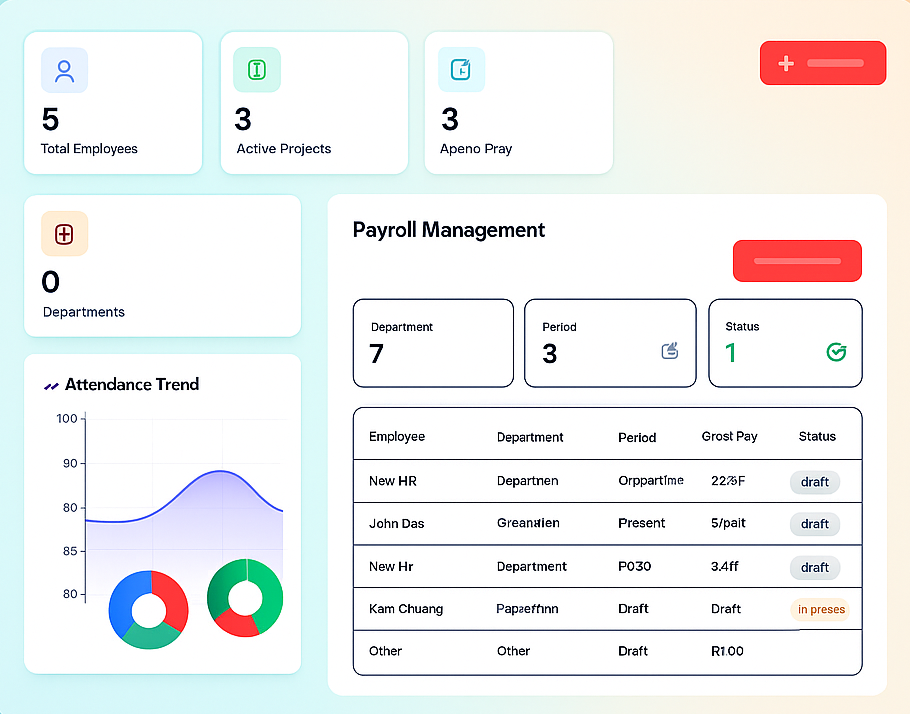The width and height of the screenshot is (910, 714).
Task: Click the plus icon on top red button
Action: coord(786,64)
